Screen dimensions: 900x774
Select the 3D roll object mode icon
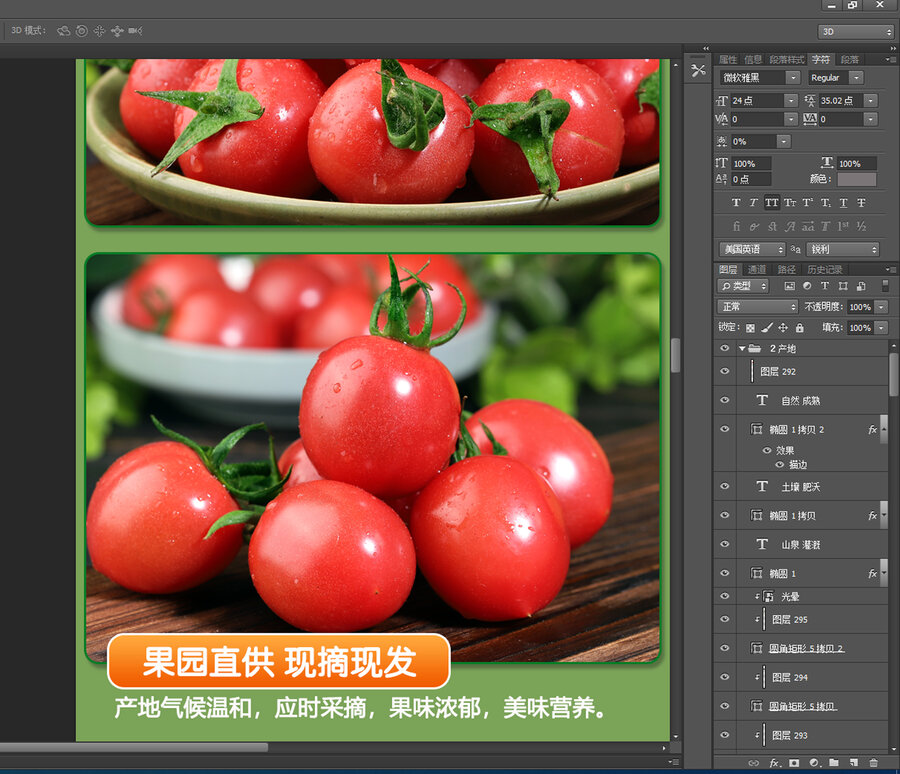(82, 31)
